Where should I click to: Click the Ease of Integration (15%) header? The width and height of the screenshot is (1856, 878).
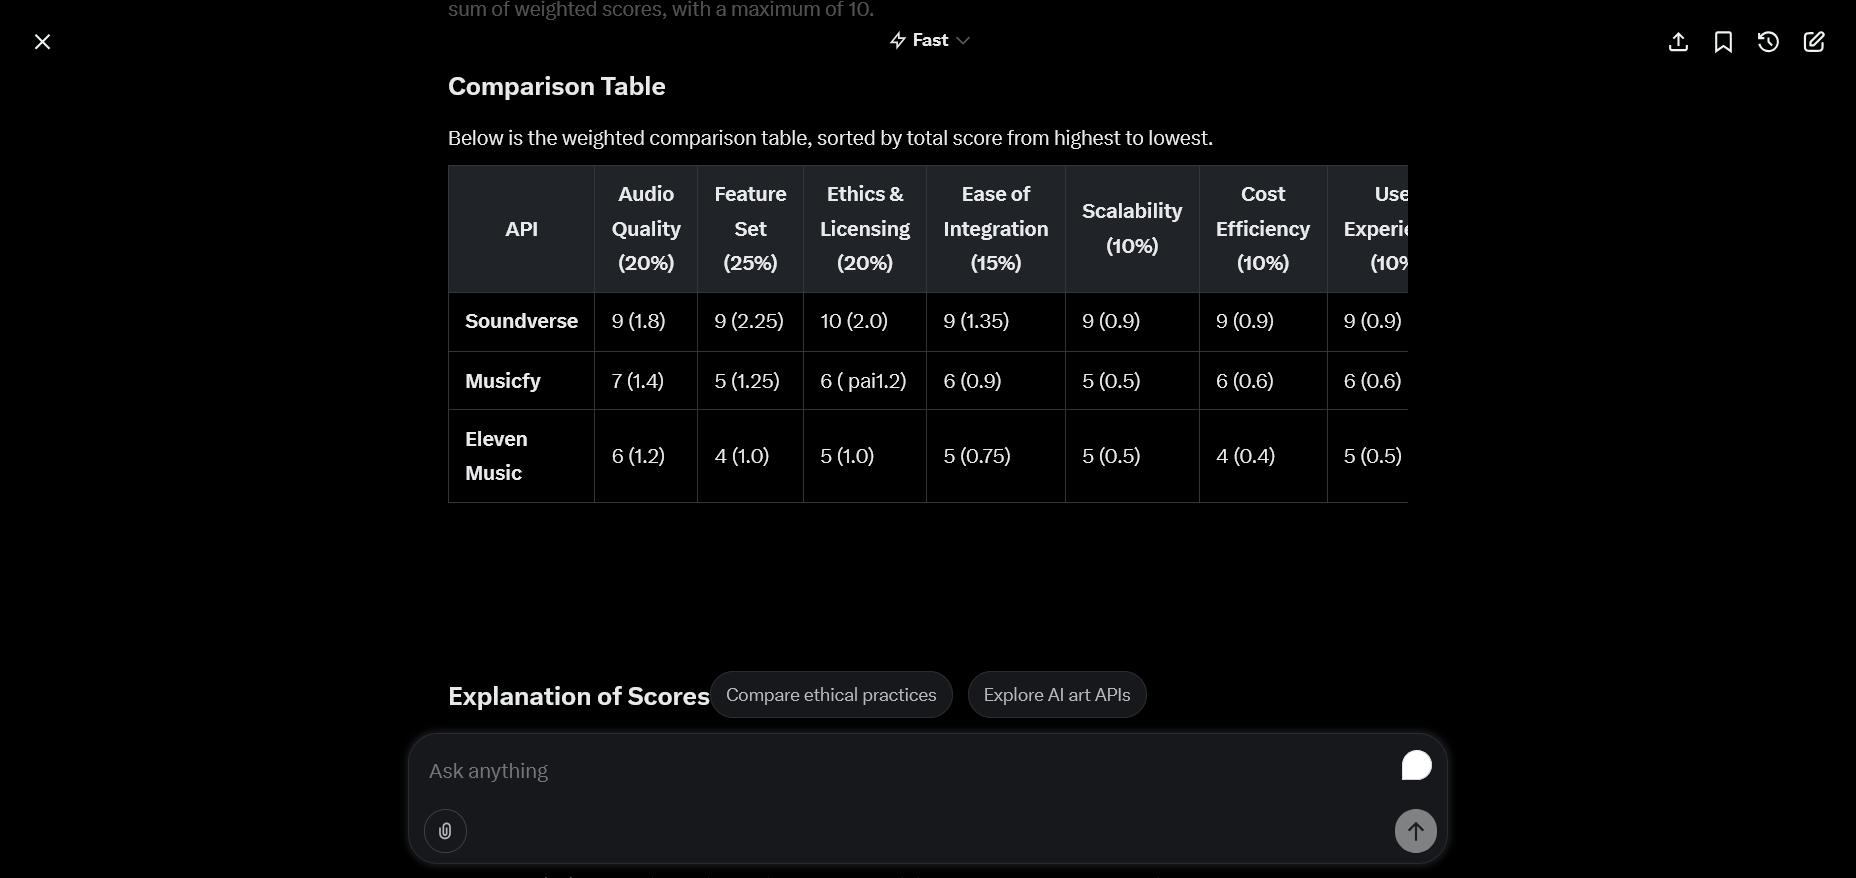tap(996, 229)
